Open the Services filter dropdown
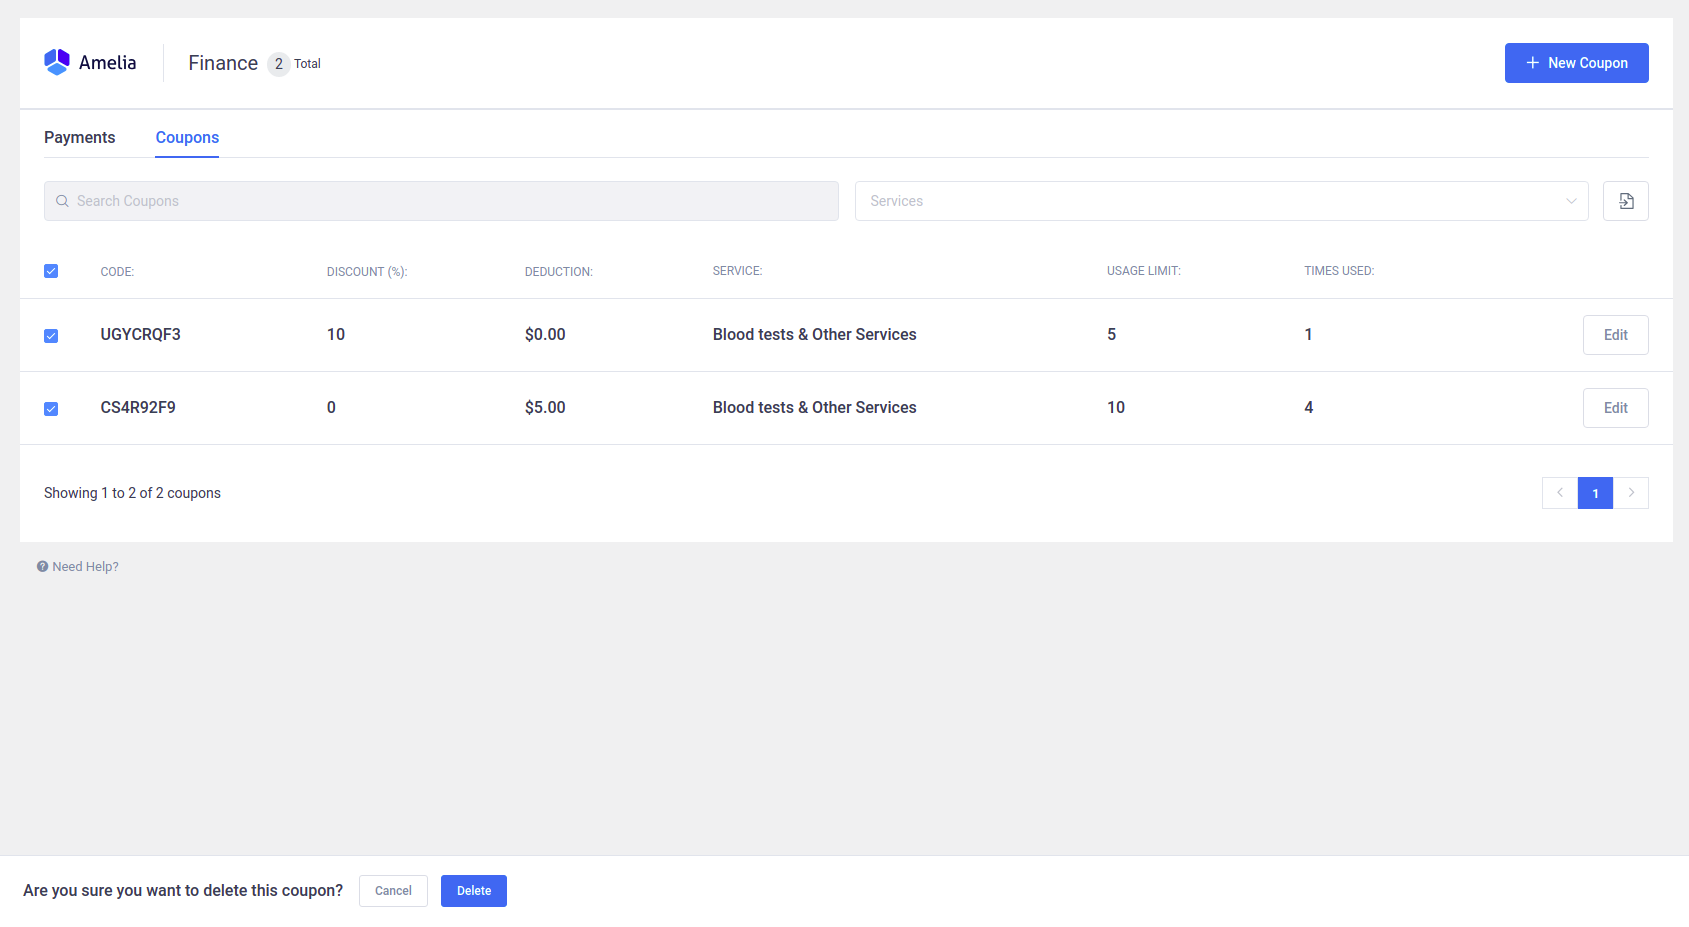The height and width of the screenshot is (927, 1689). pos(1100,201)
